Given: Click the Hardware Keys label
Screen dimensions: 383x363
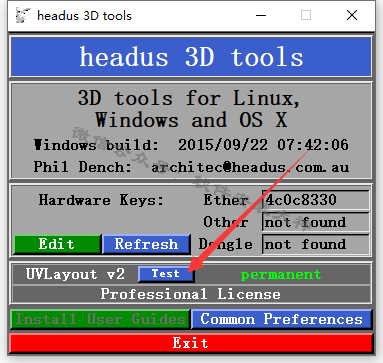Looking at the screenshot, I should [x=101, y=200].
